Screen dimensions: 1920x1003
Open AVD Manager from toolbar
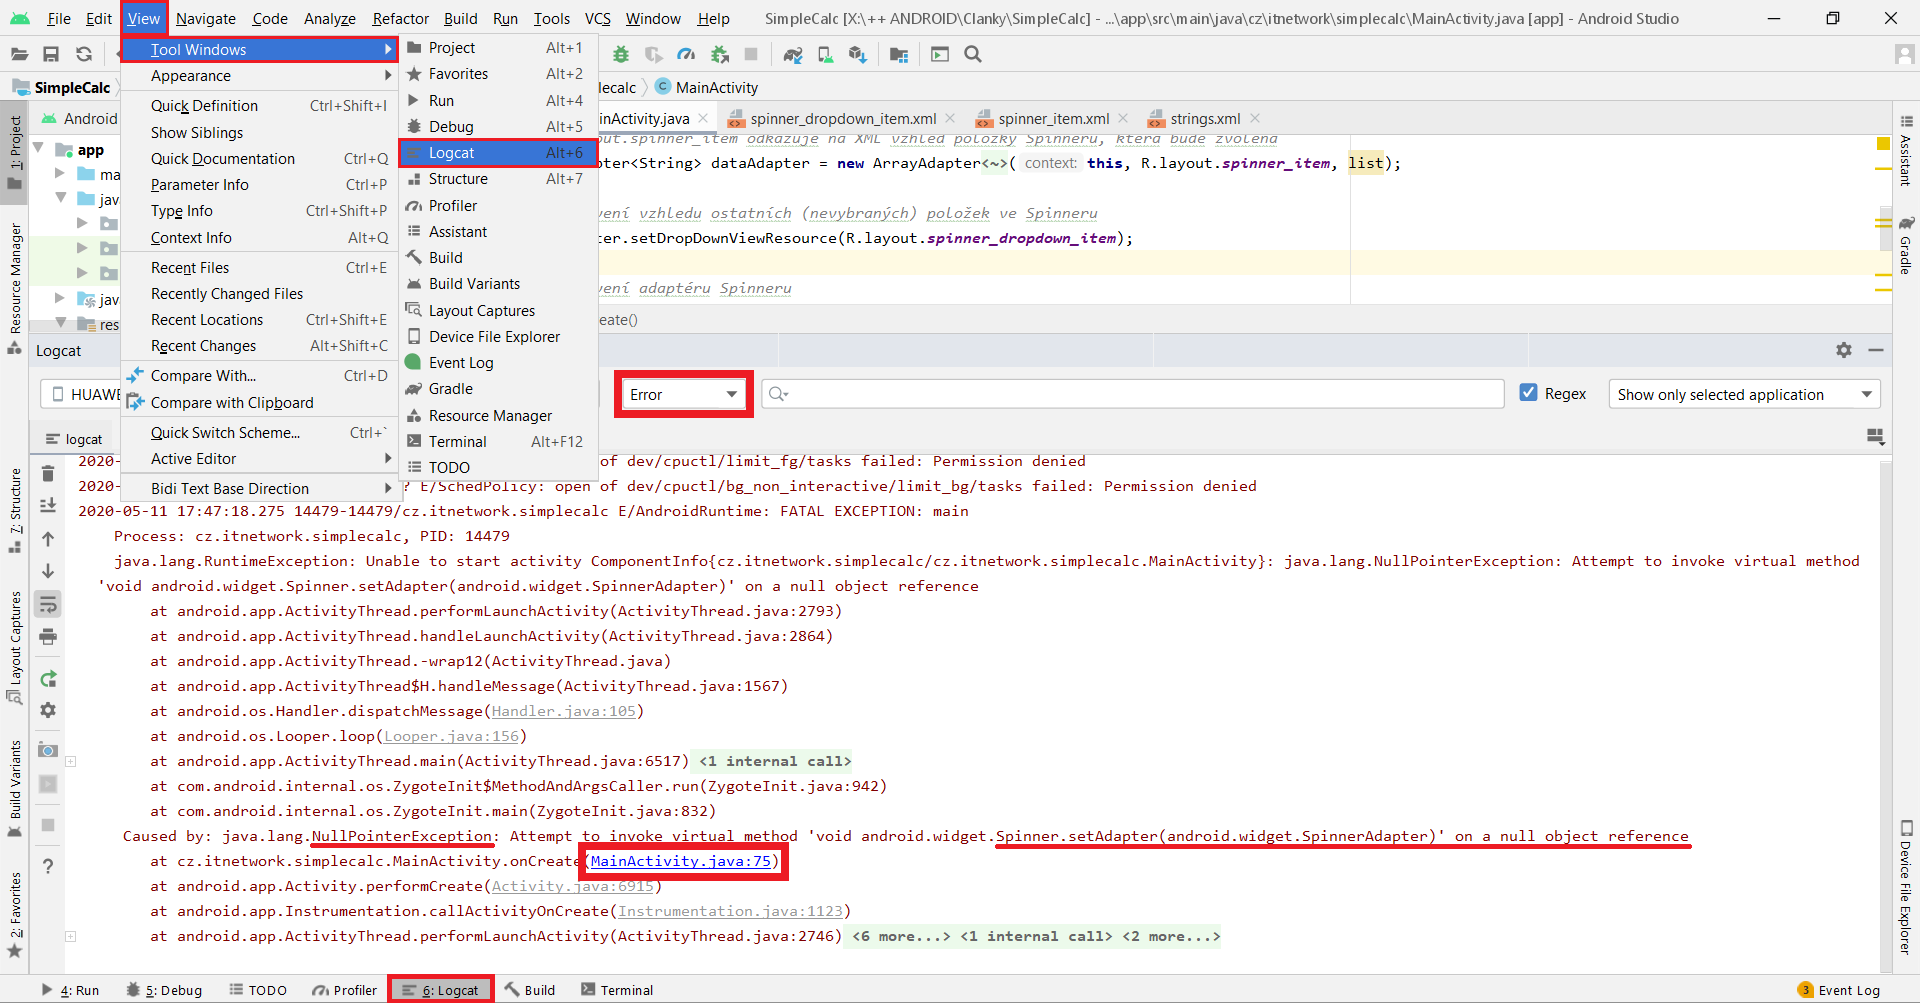pos(825,55)
